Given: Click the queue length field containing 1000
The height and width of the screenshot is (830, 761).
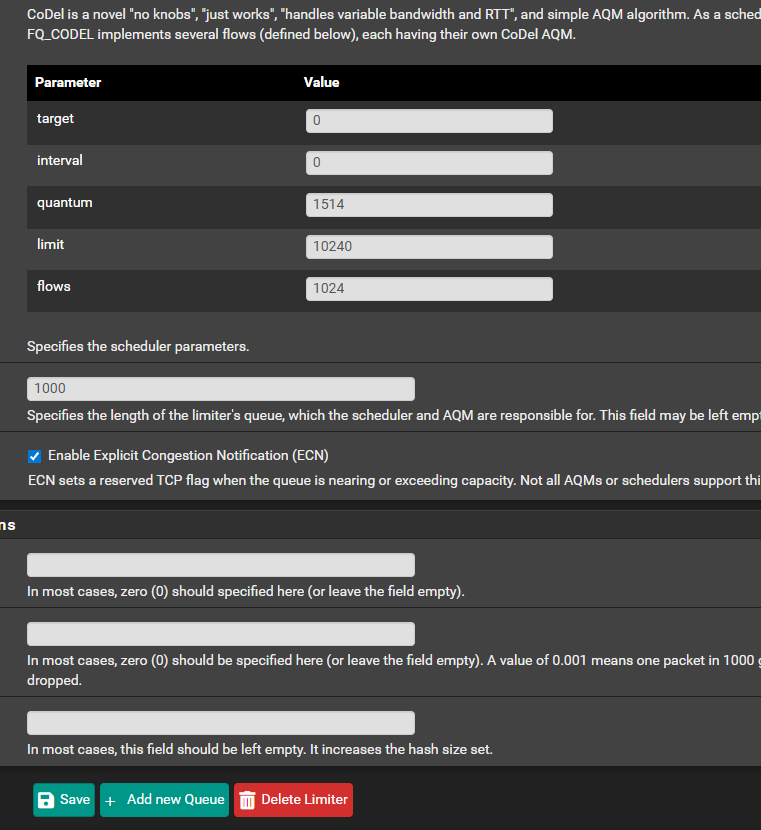Looking at the screenshot, I should [x=220, y=389].
